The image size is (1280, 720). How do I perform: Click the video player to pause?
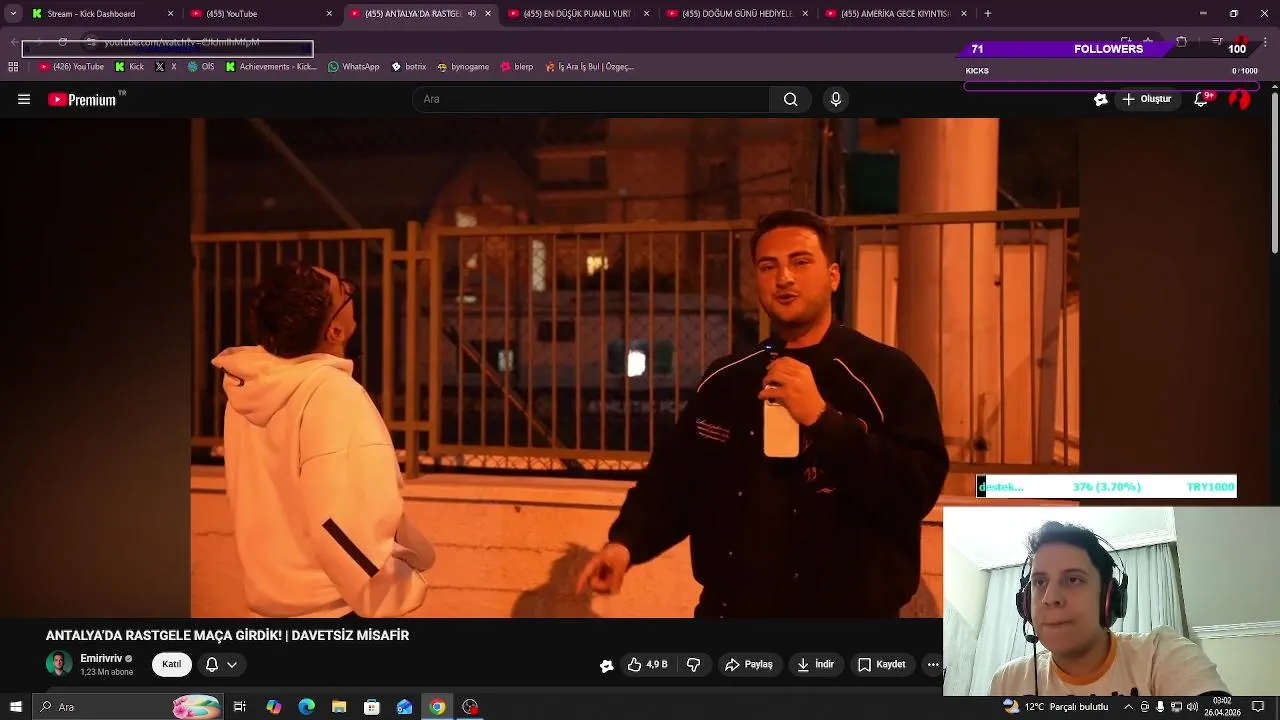635,367
